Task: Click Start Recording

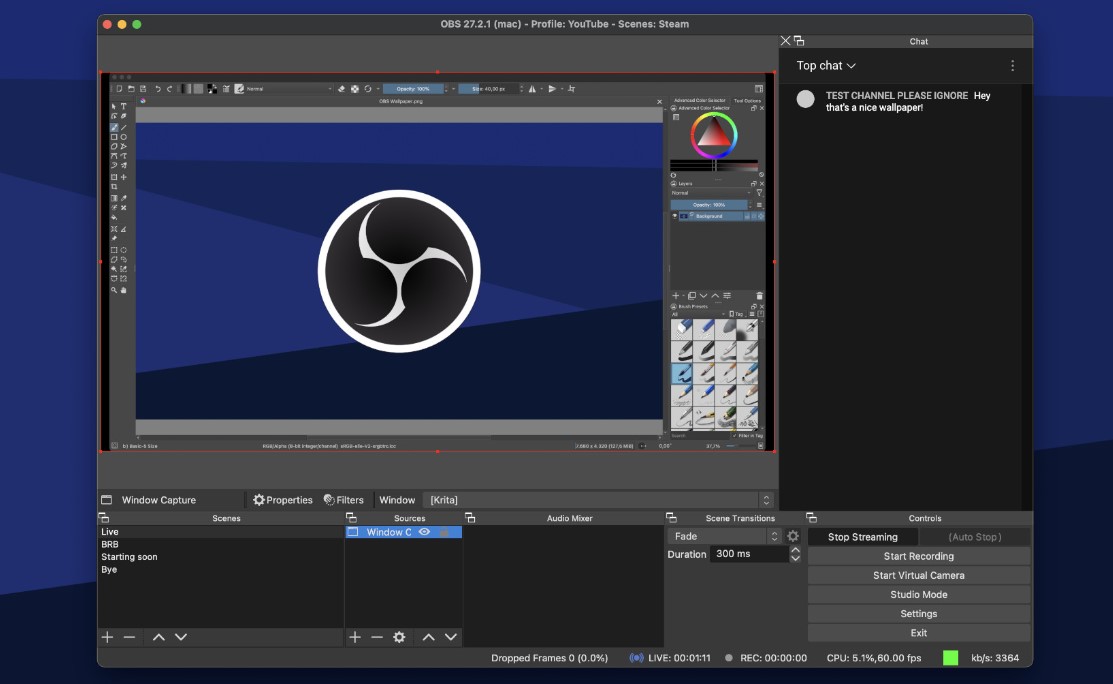Action: [918, 556]
